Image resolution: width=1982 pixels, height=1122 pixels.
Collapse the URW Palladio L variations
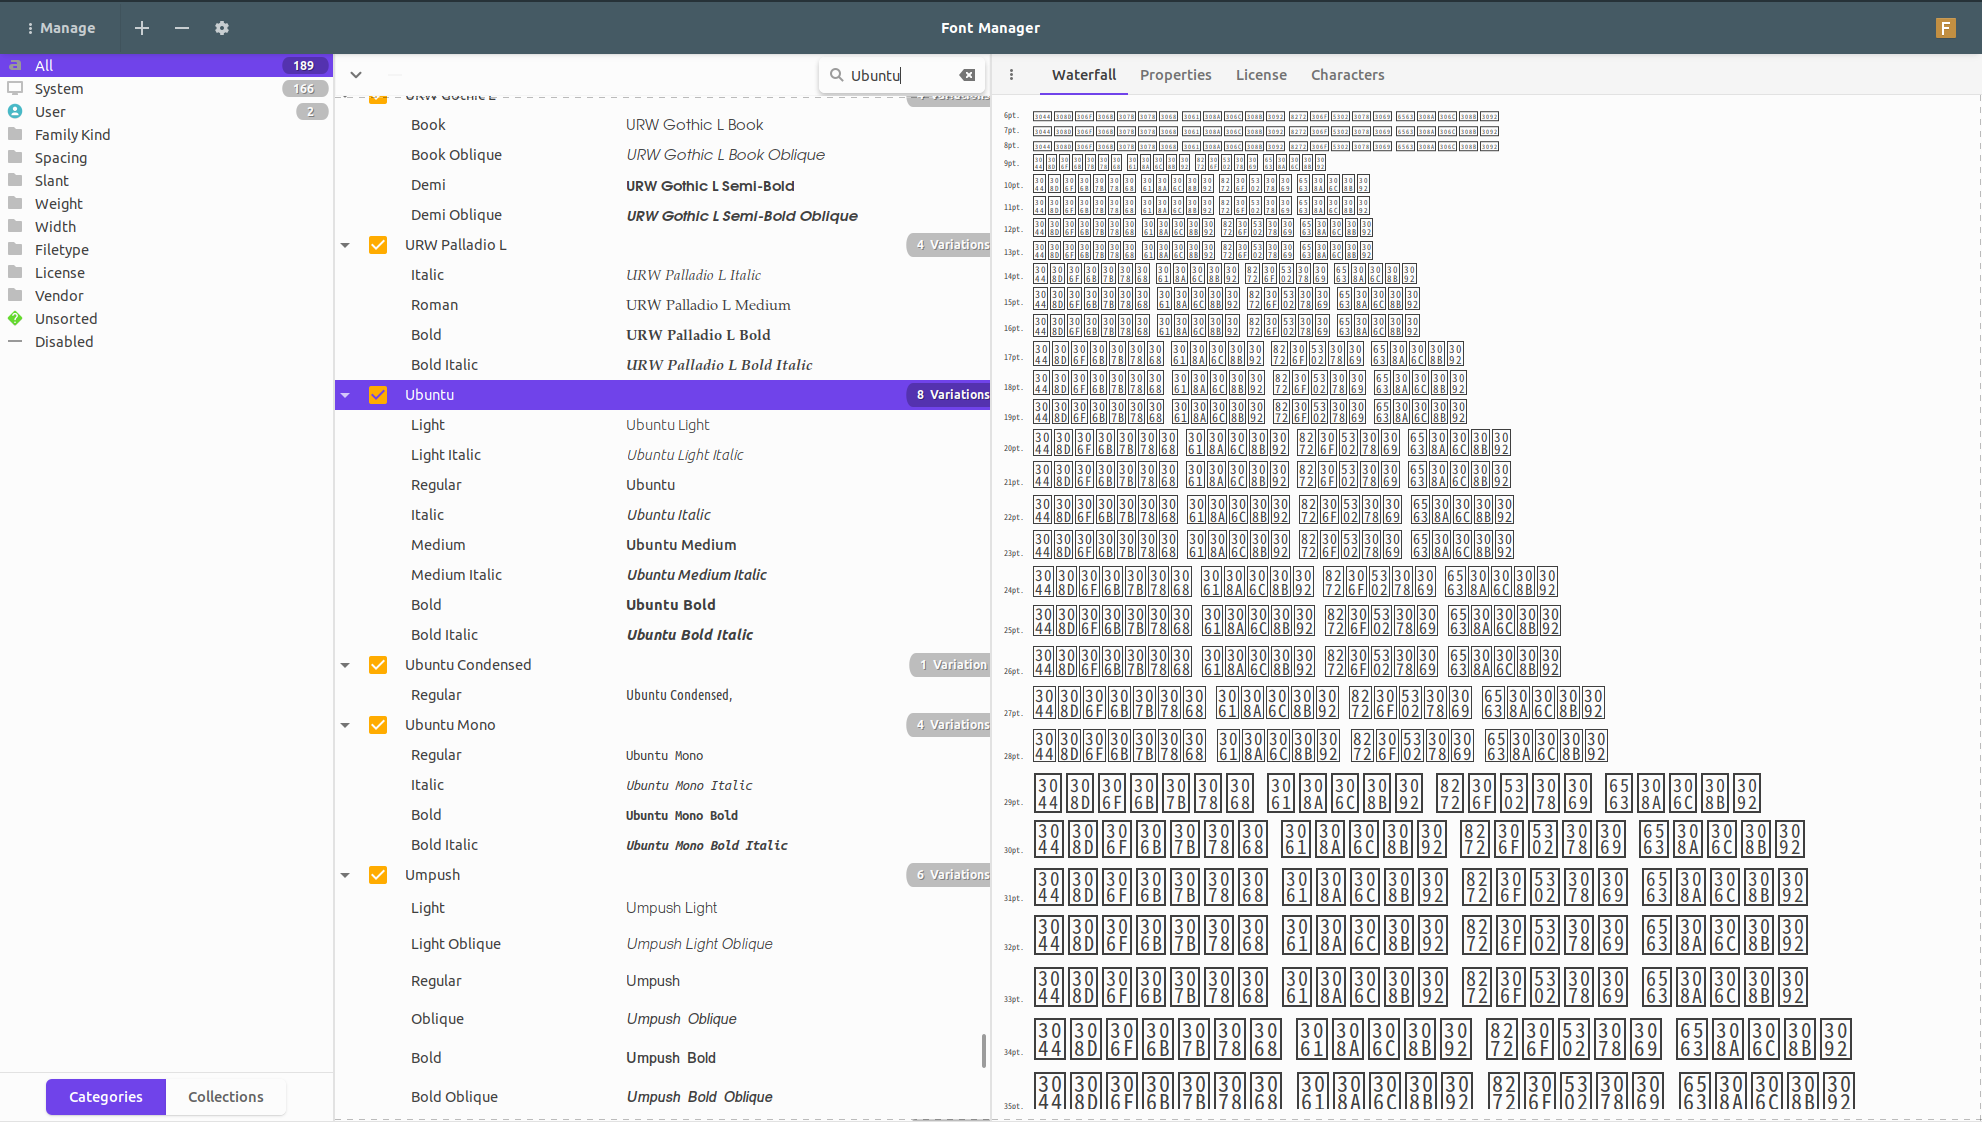pyautogui.click(x=345, y=244)
